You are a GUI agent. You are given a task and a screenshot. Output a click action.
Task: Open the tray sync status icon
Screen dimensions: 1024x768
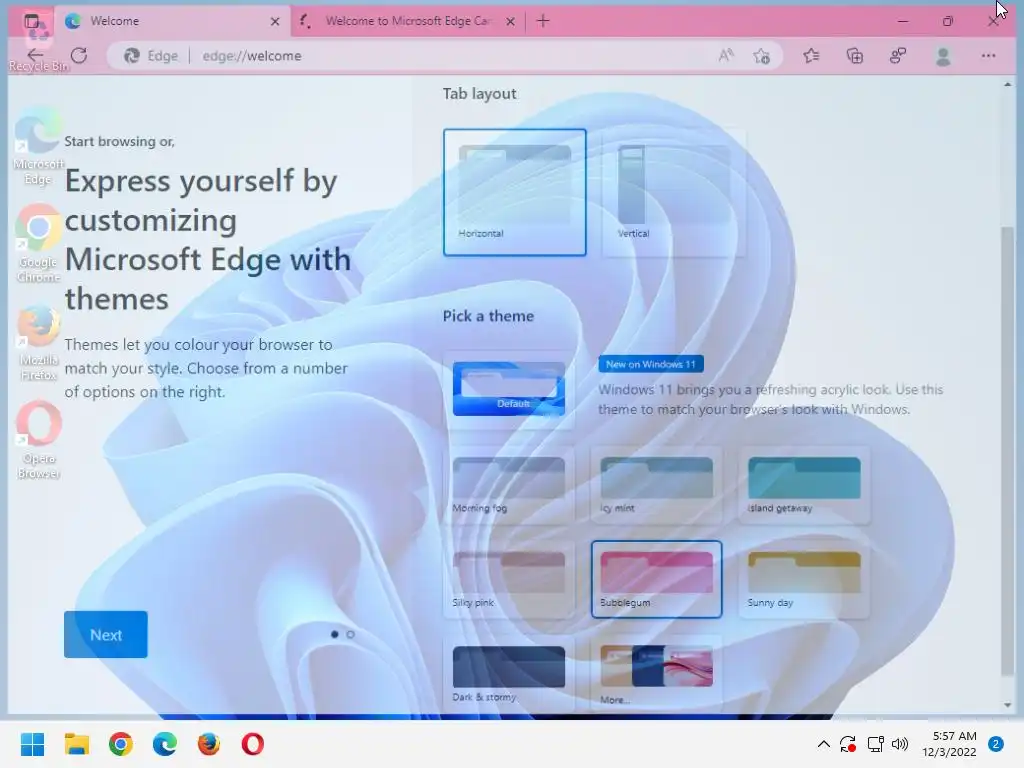[848, 744]
